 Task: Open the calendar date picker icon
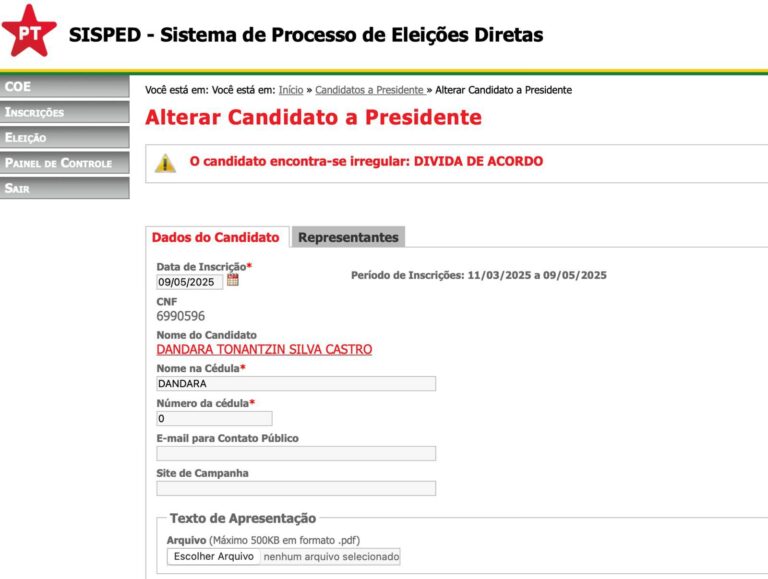click(233, 281)
